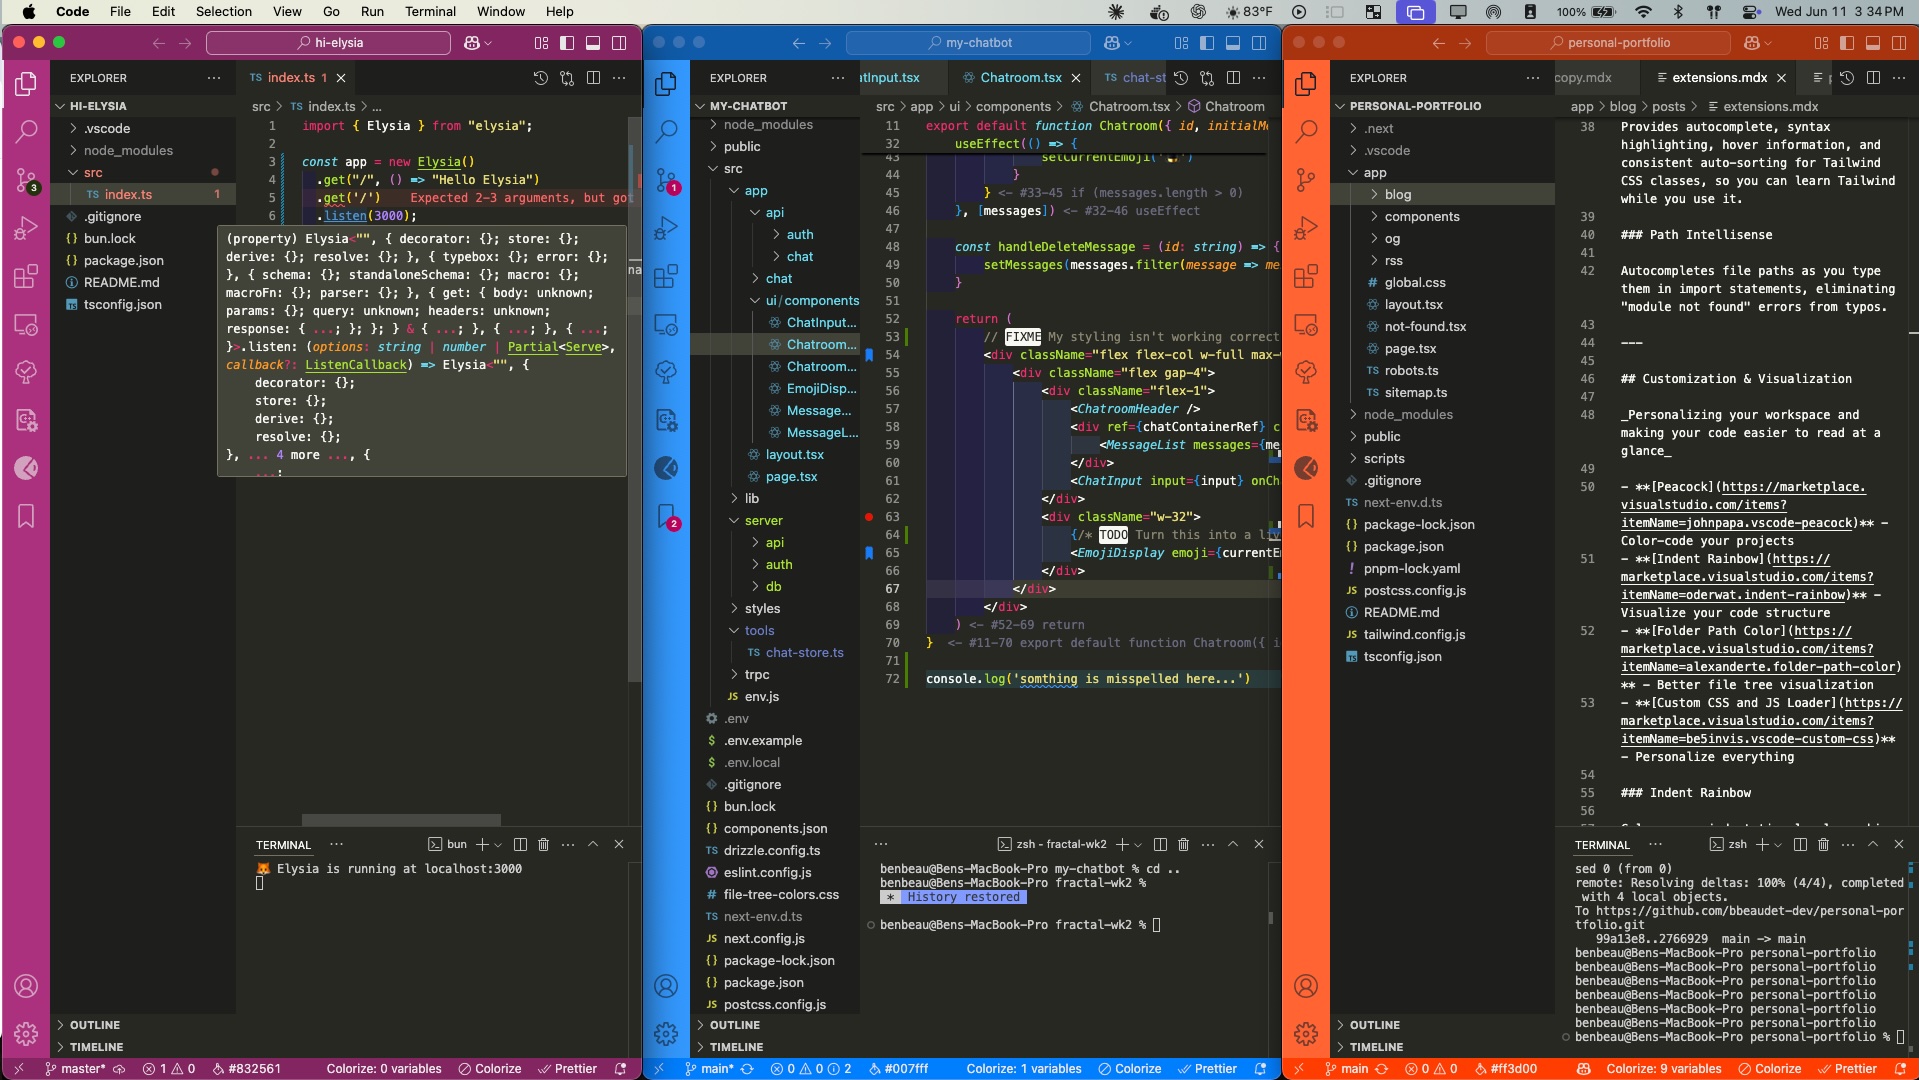
Task: Toggle bottom panel in my-chatbot title bar
Action: [1233, 43]
